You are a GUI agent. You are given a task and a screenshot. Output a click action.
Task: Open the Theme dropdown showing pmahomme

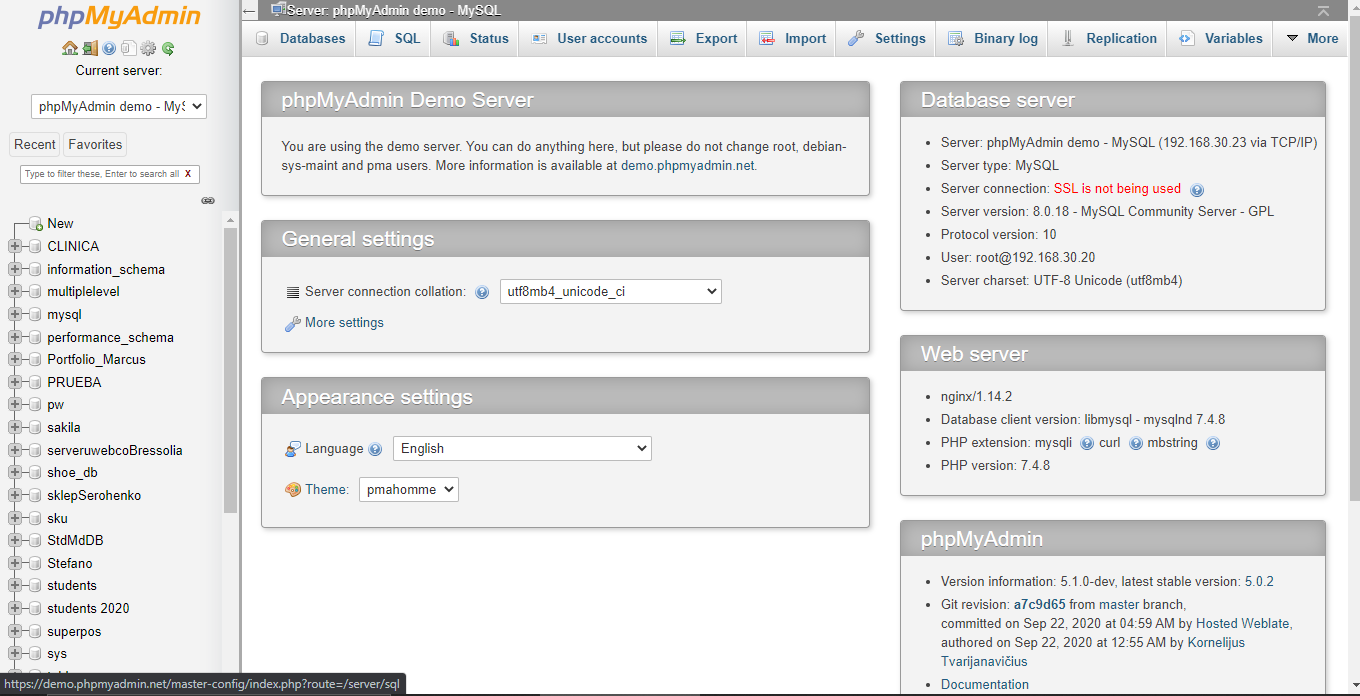click(x=409, y=490)
